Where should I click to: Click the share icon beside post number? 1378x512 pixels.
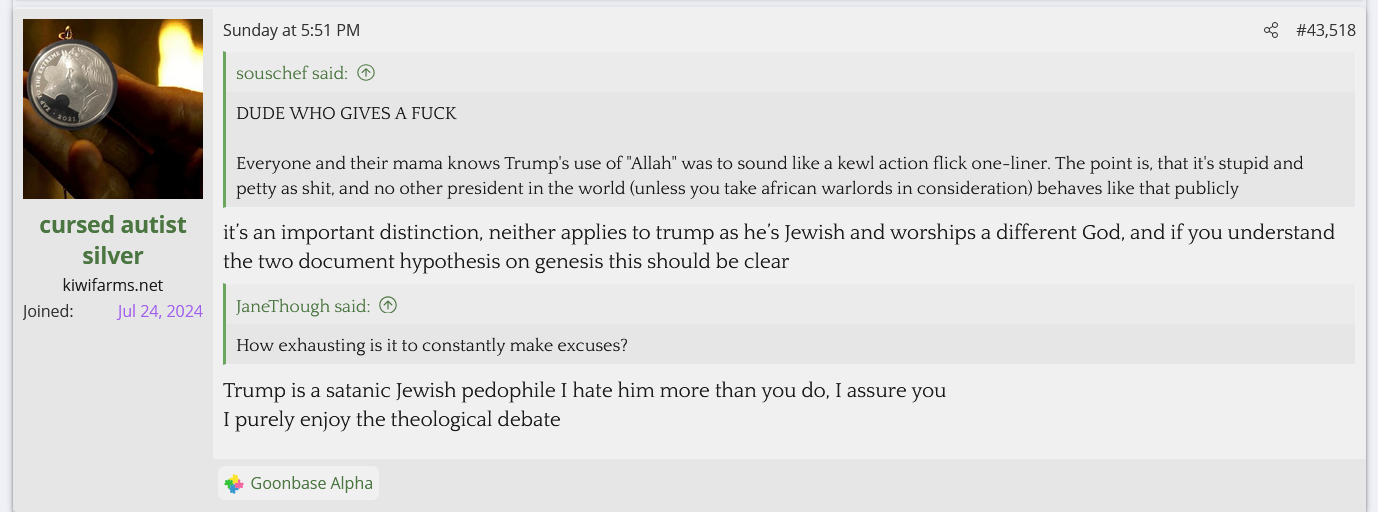pos(1270,30)
